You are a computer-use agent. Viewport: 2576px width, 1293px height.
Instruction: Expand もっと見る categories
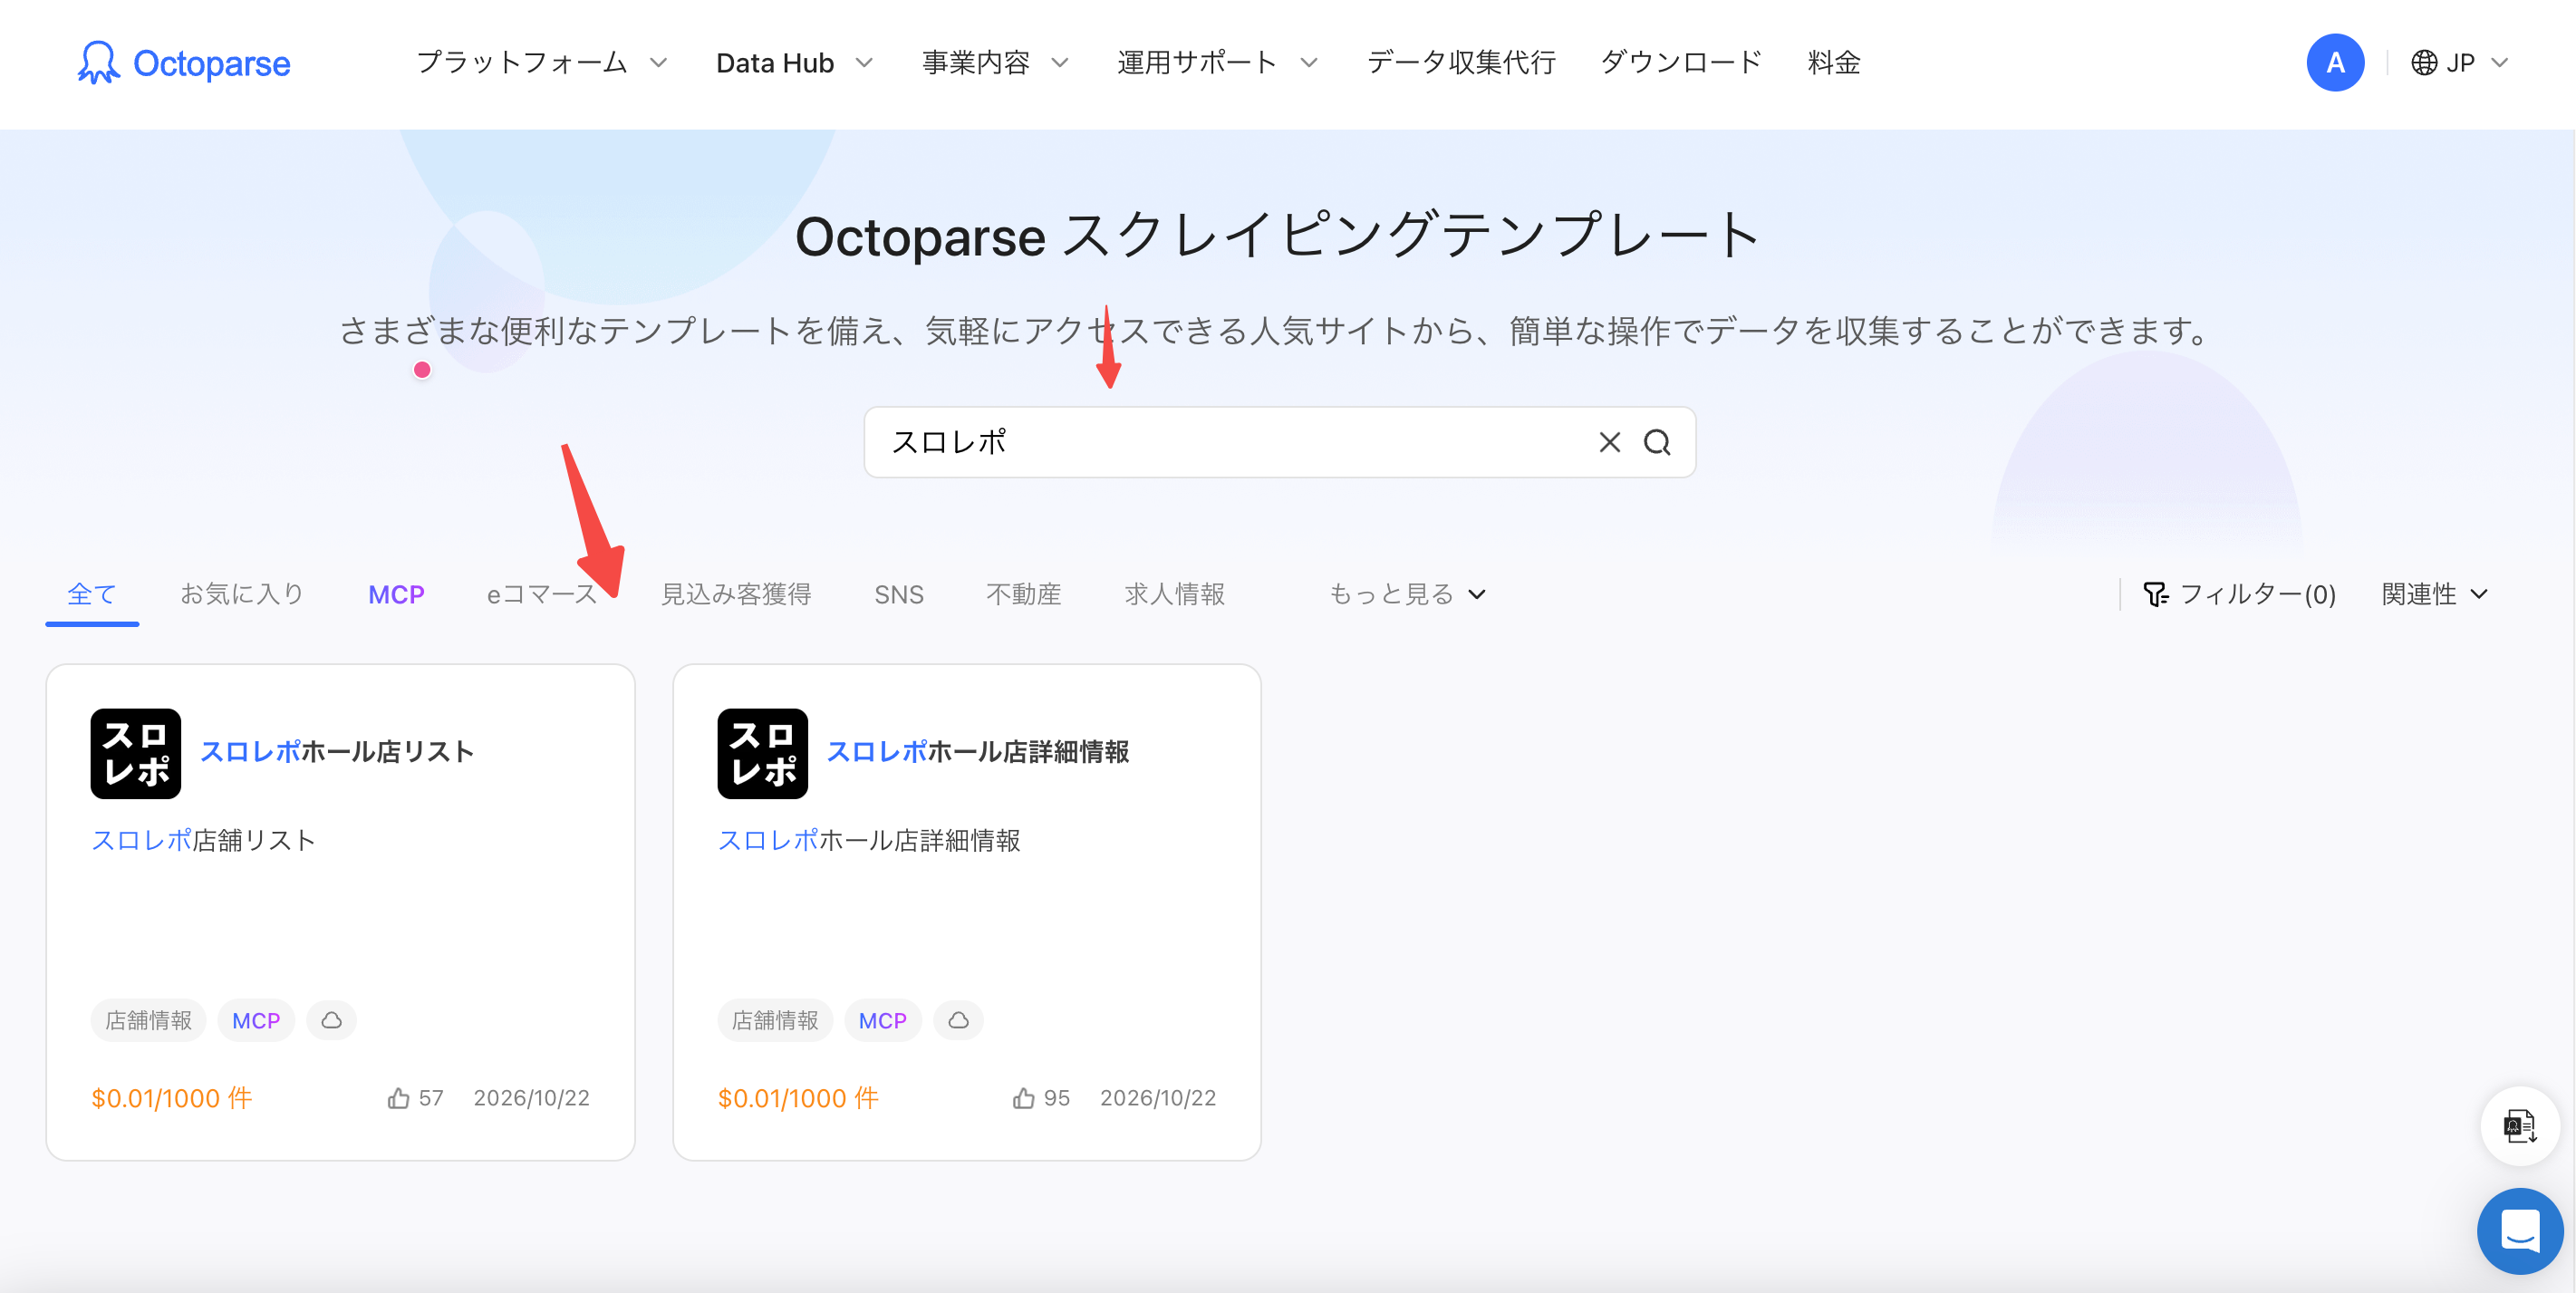pos(1407,594)
